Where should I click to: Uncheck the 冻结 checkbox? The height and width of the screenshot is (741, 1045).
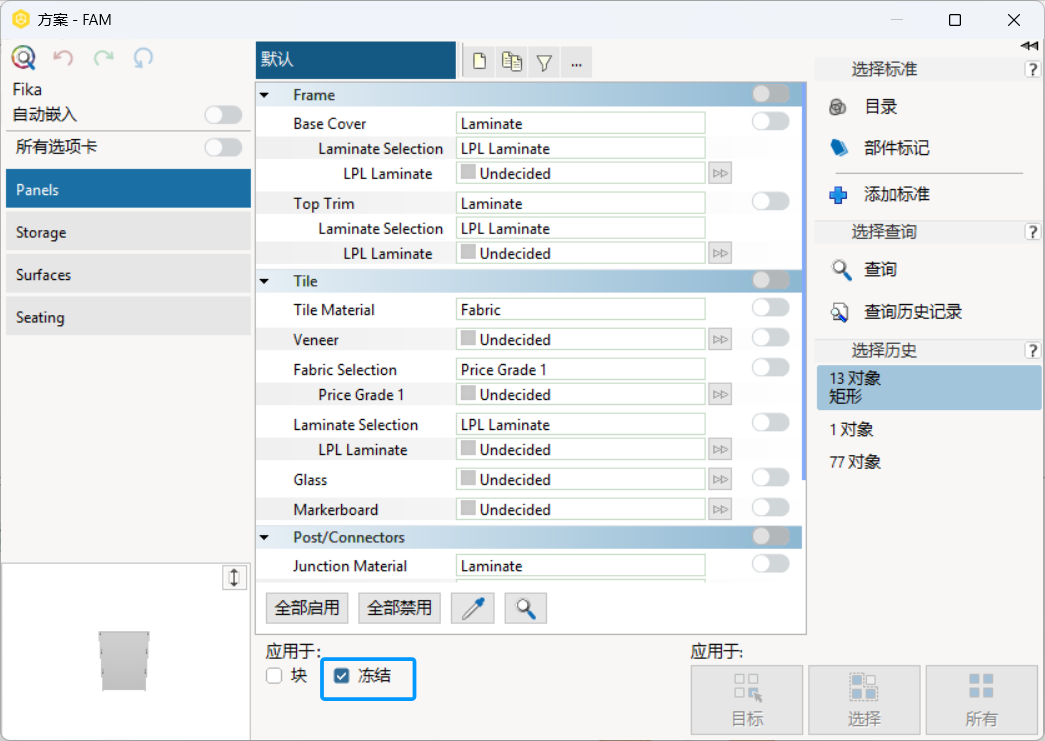point(341,676)
